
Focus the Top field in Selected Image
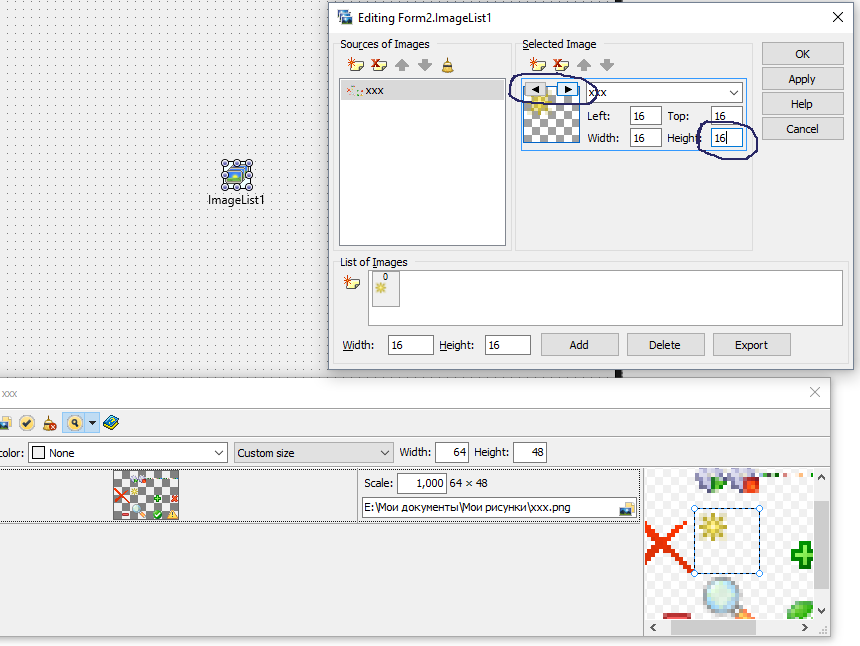point(727,116)
